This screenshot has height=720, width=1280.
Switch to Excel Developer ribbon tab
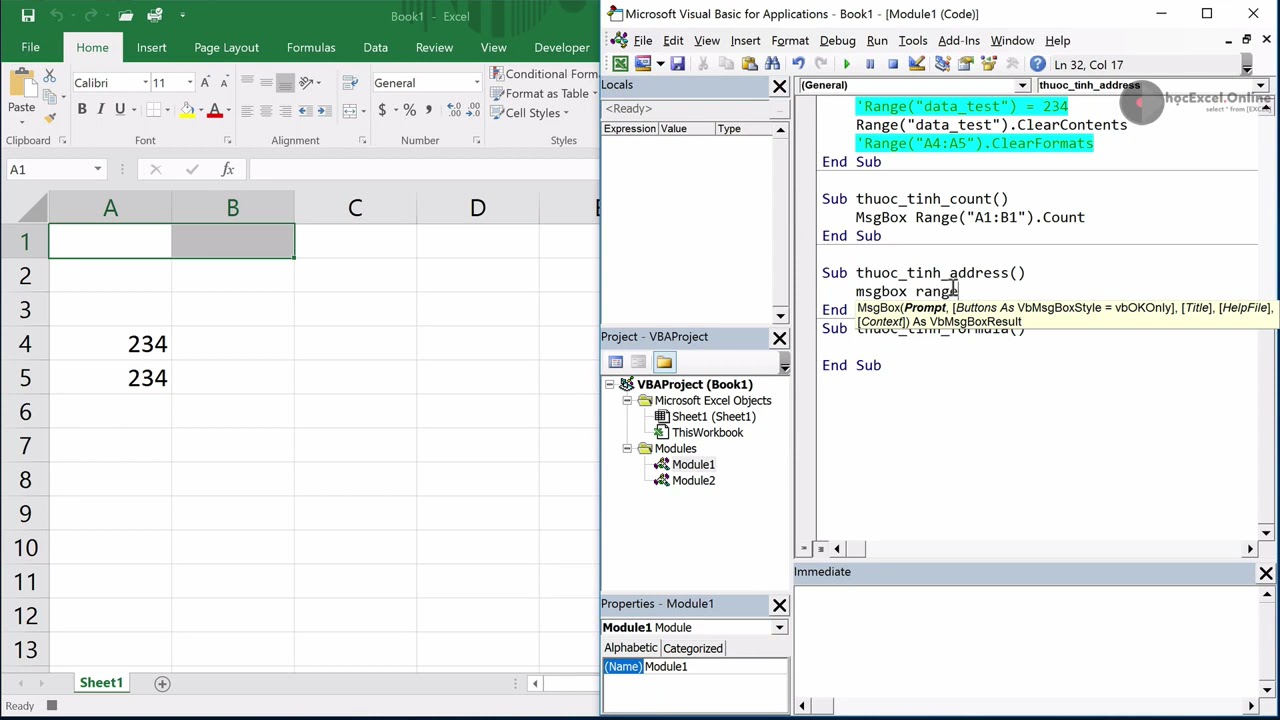[x=562, y=47]
